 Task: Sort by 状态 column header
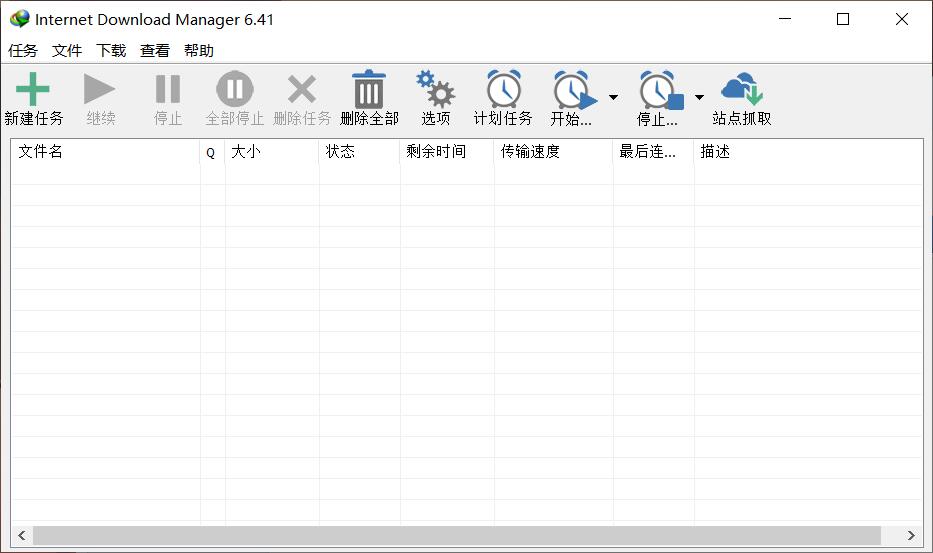(359, 152)
